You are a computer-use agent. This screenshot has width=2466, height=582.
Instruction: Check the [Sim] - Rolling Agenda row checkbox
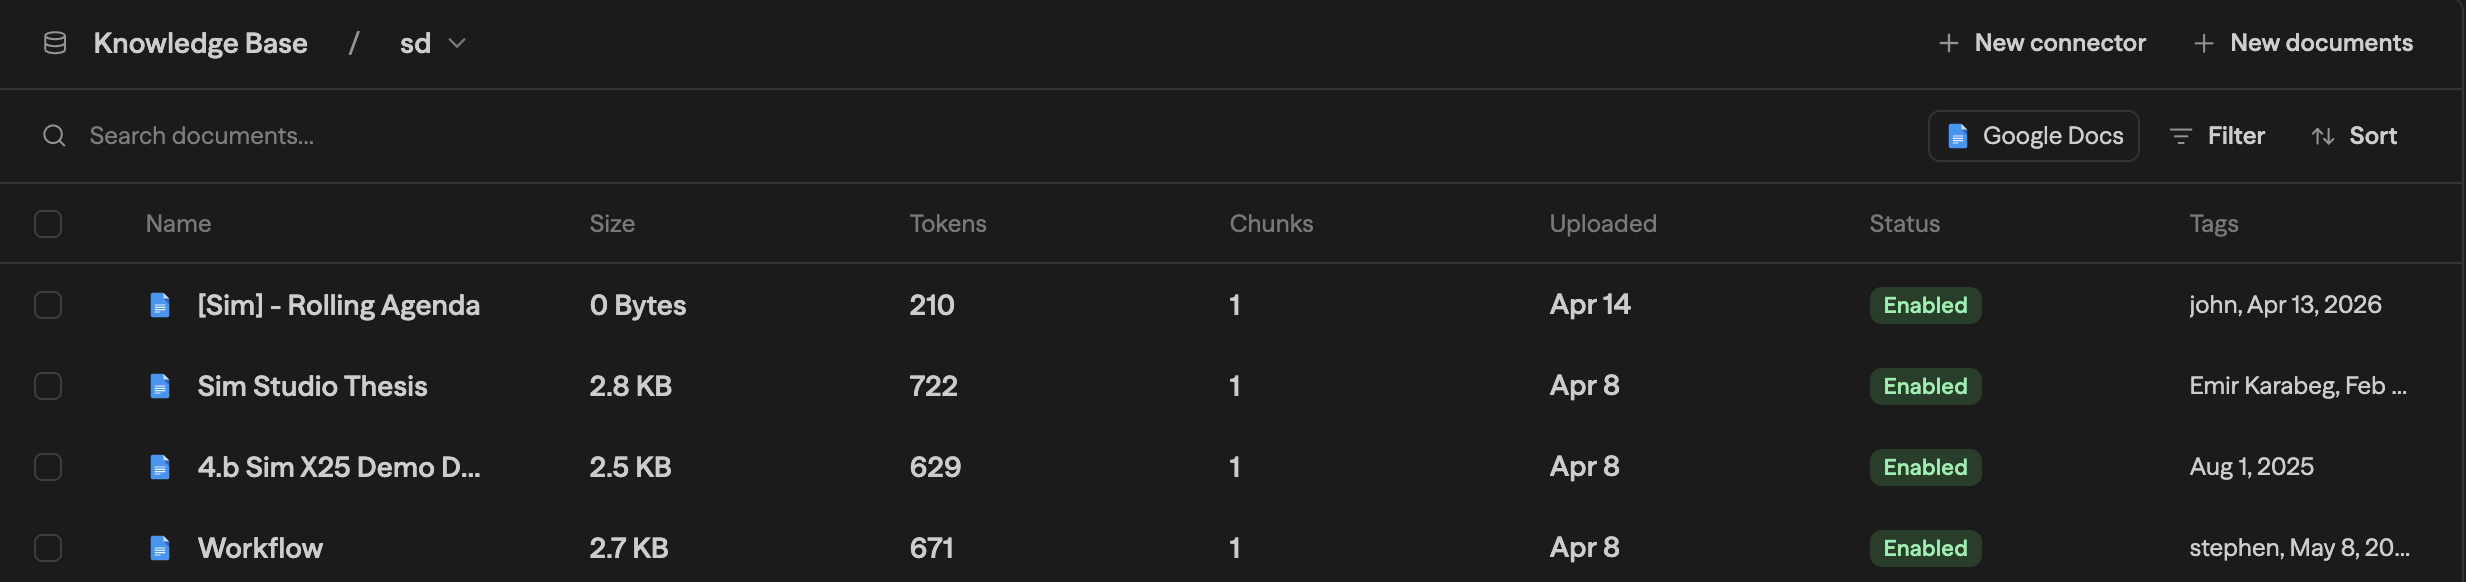(x=48, y=305)
